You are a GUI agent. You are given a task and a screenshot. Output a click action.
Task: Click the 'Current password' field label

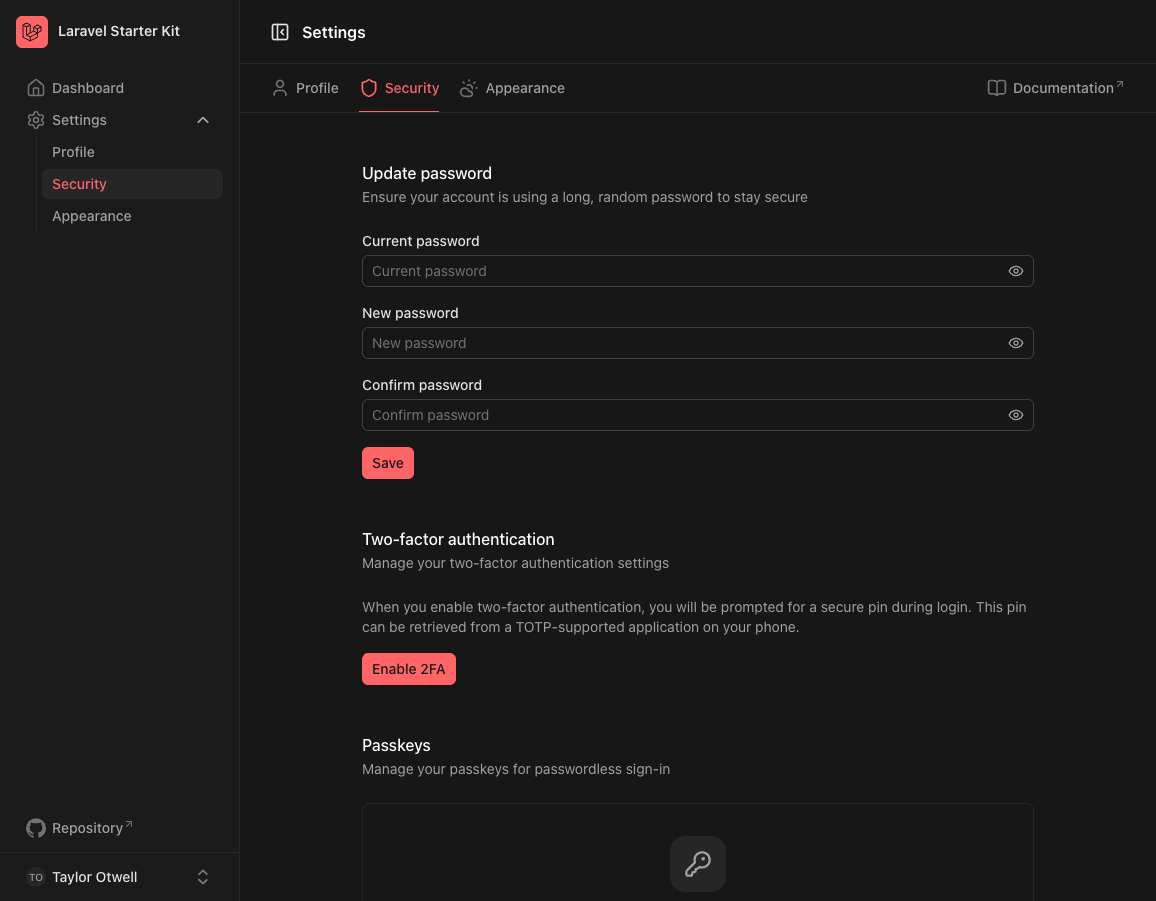click(x=420, y=242)
